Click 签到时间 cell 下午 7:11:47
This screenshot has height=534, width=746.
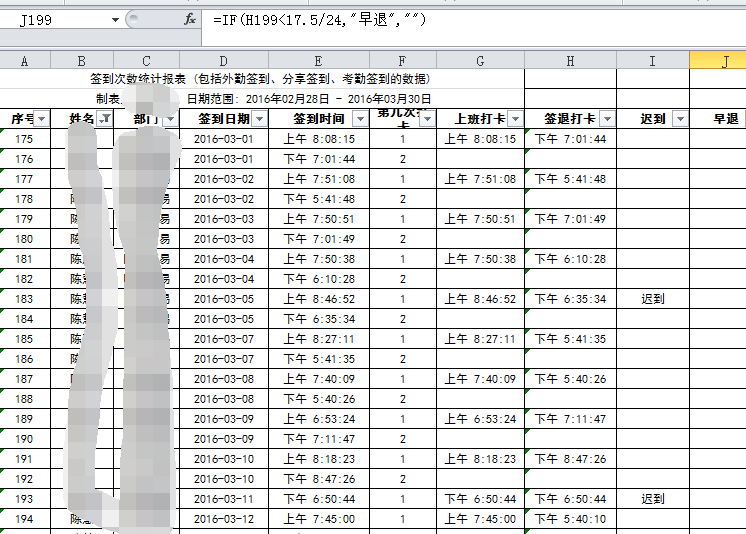[x=319, y=439]
